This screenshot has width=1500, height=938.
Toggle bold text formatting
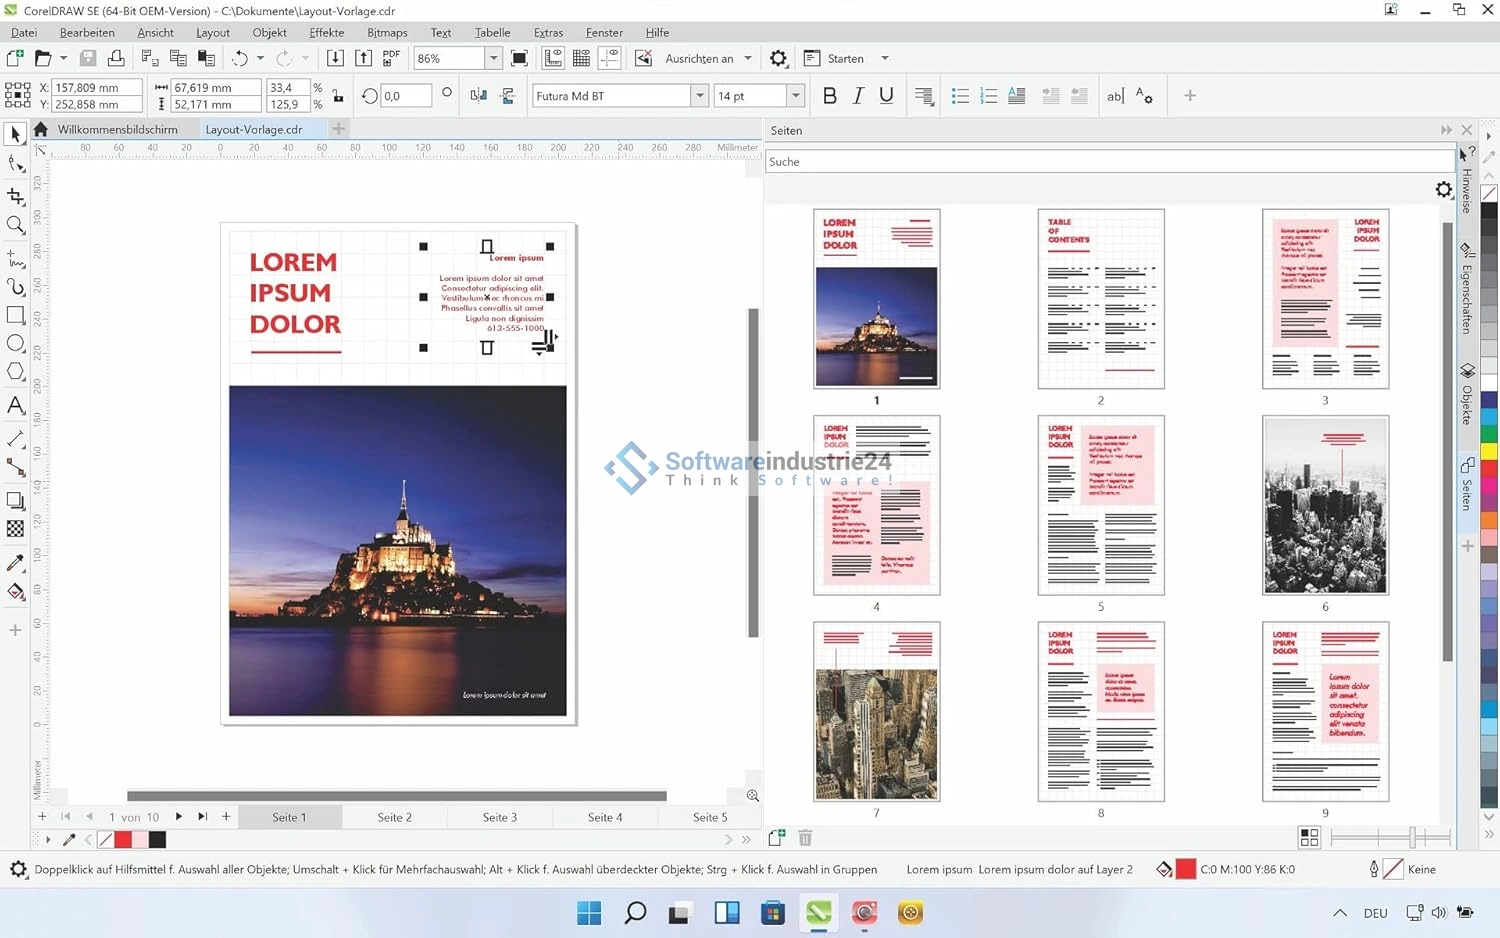pos(829,96)
